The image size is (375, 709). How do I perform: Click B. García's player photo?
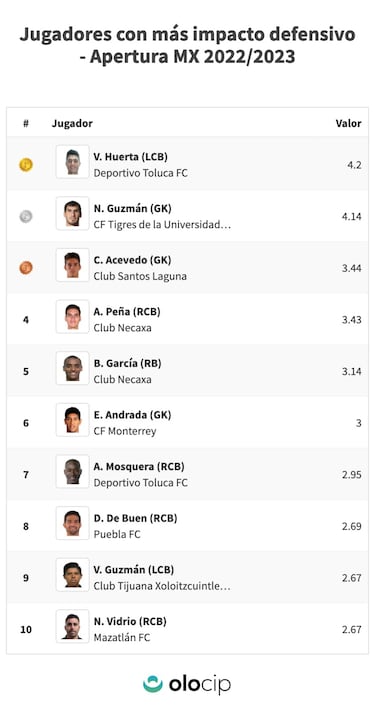[x=72, y=368]
